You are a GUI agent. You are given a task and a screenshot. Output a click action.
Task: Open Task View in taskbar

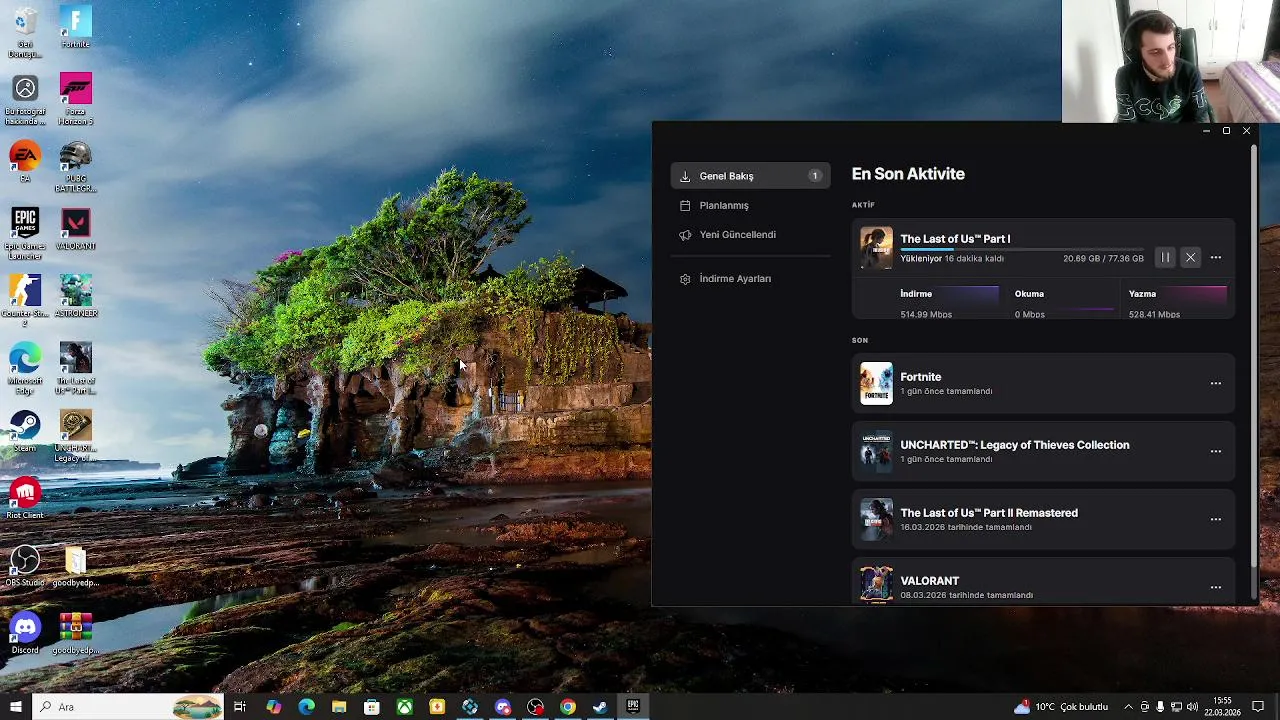tap(240, 707)
